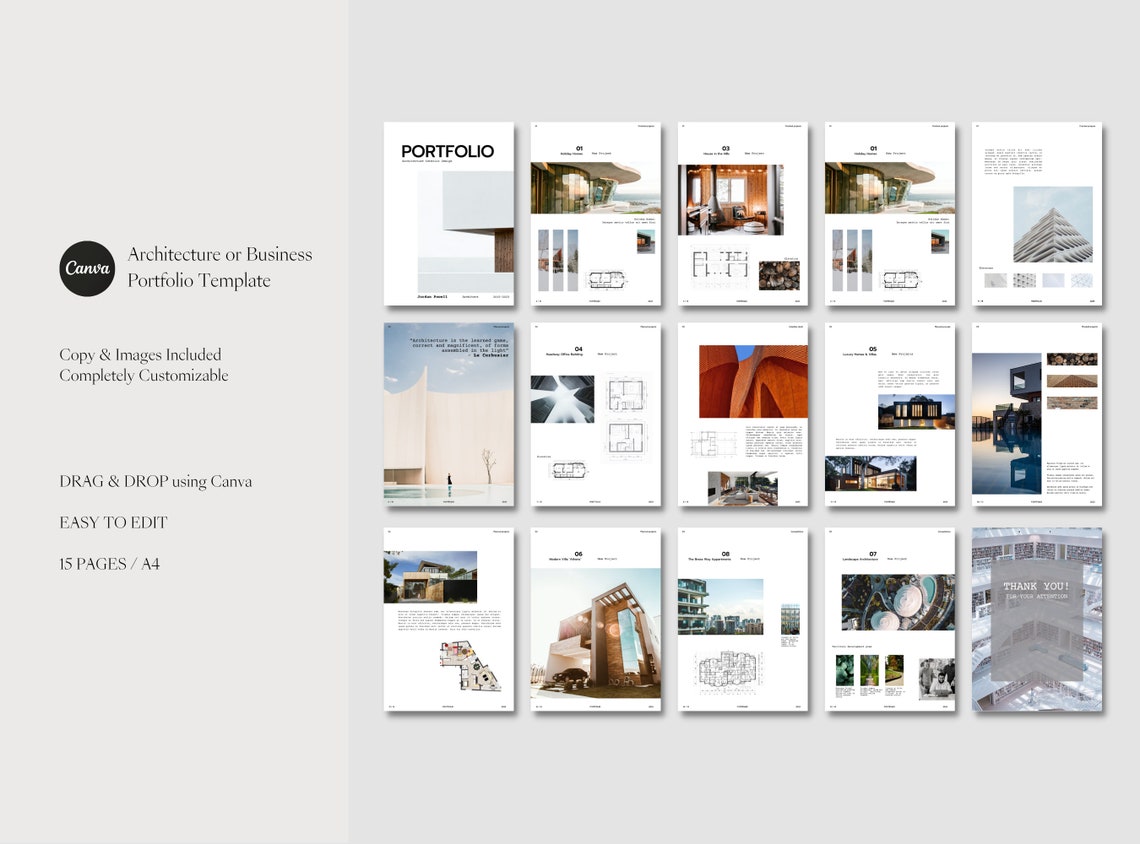Click the 'DRAG & DROP using Canva' text
The height and width of the screenshot is (844, 1140).
coord(155,481)
